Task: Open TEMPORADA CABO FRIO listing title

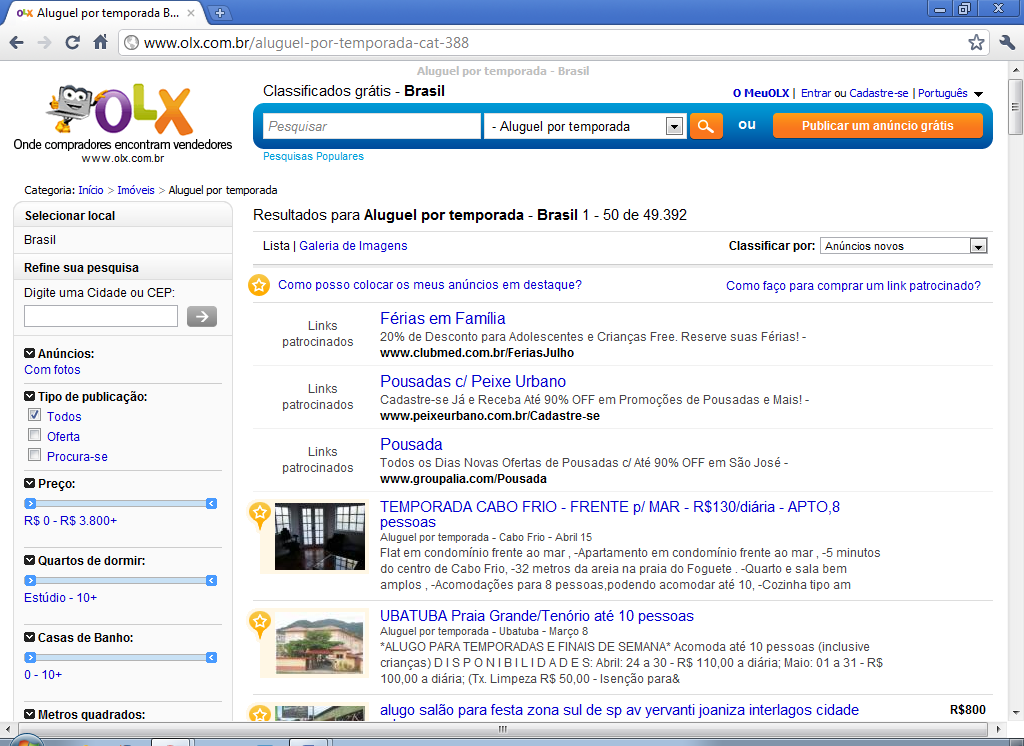Action: coord(610,514)
